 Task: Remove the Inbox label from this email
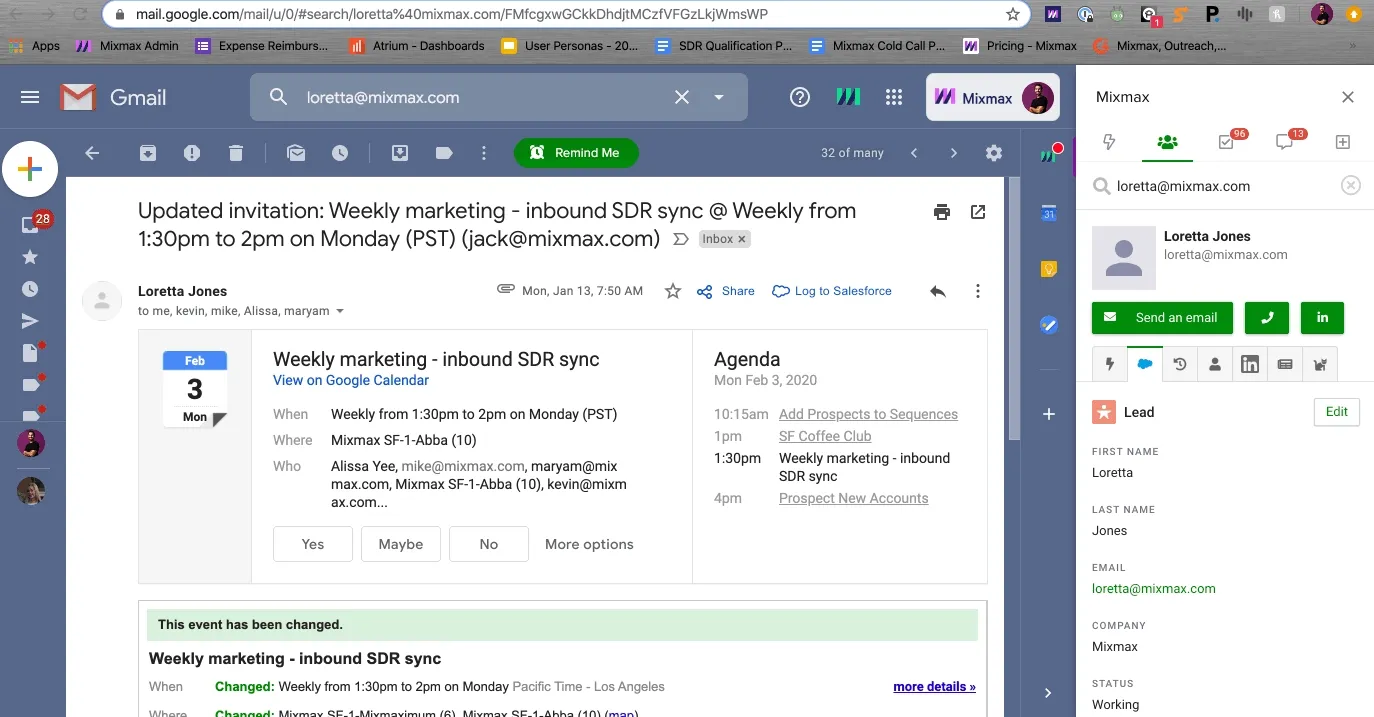tap(742, 239)
